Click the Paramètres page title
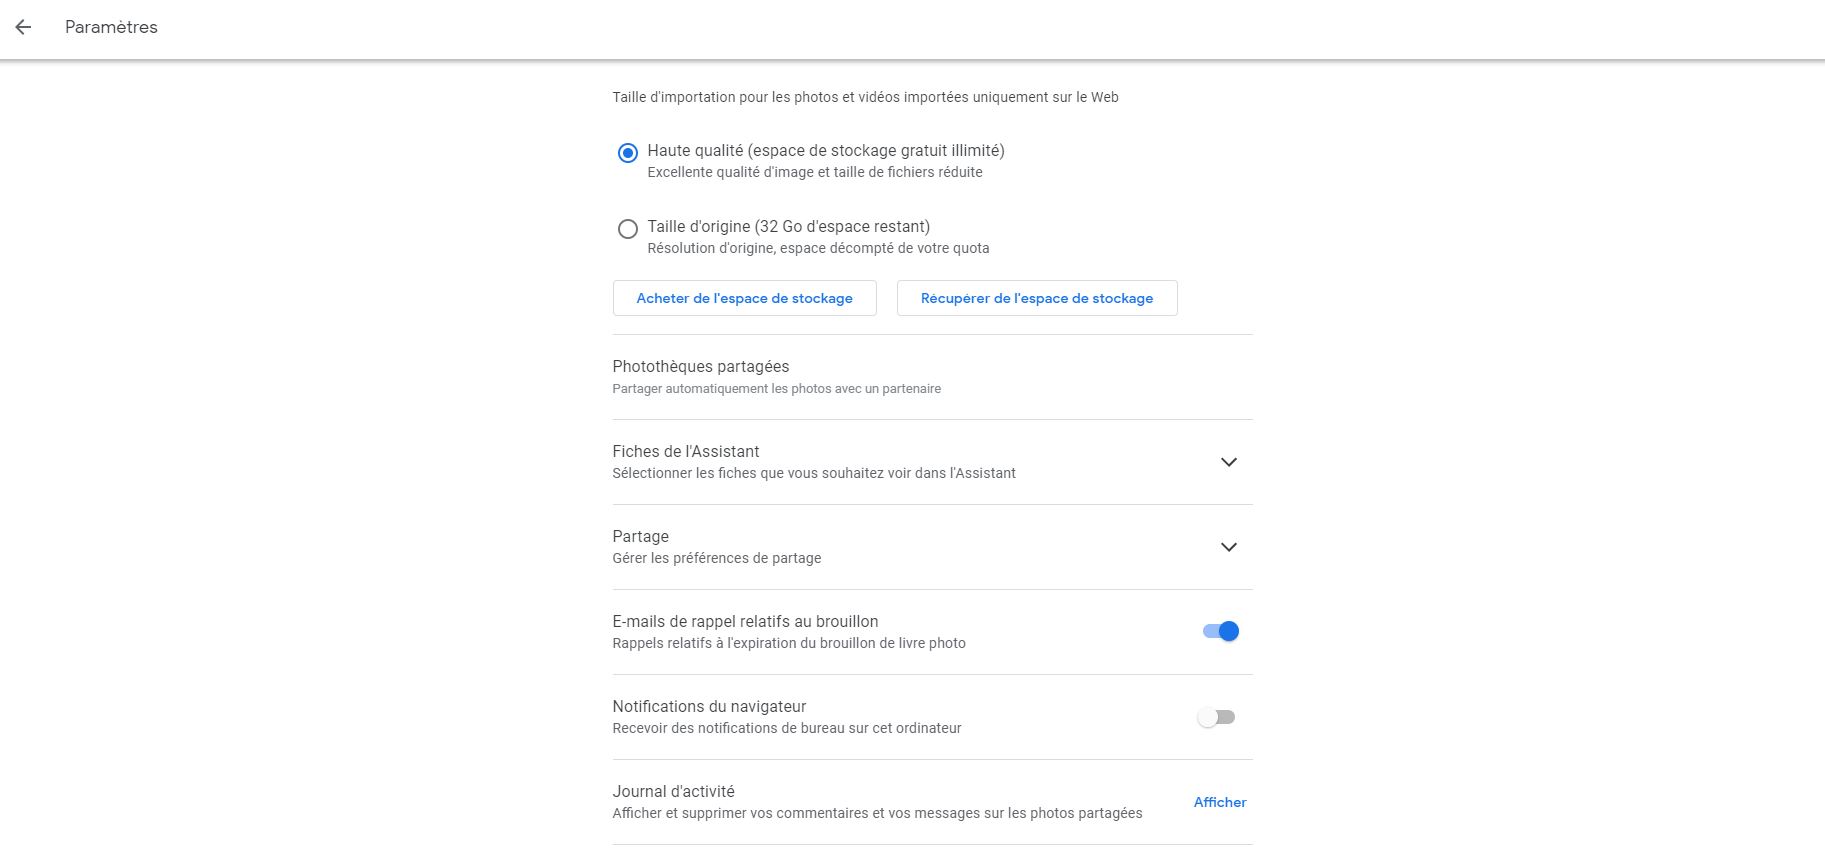This screenshot has width=1825, height=853. click(111, 27)
